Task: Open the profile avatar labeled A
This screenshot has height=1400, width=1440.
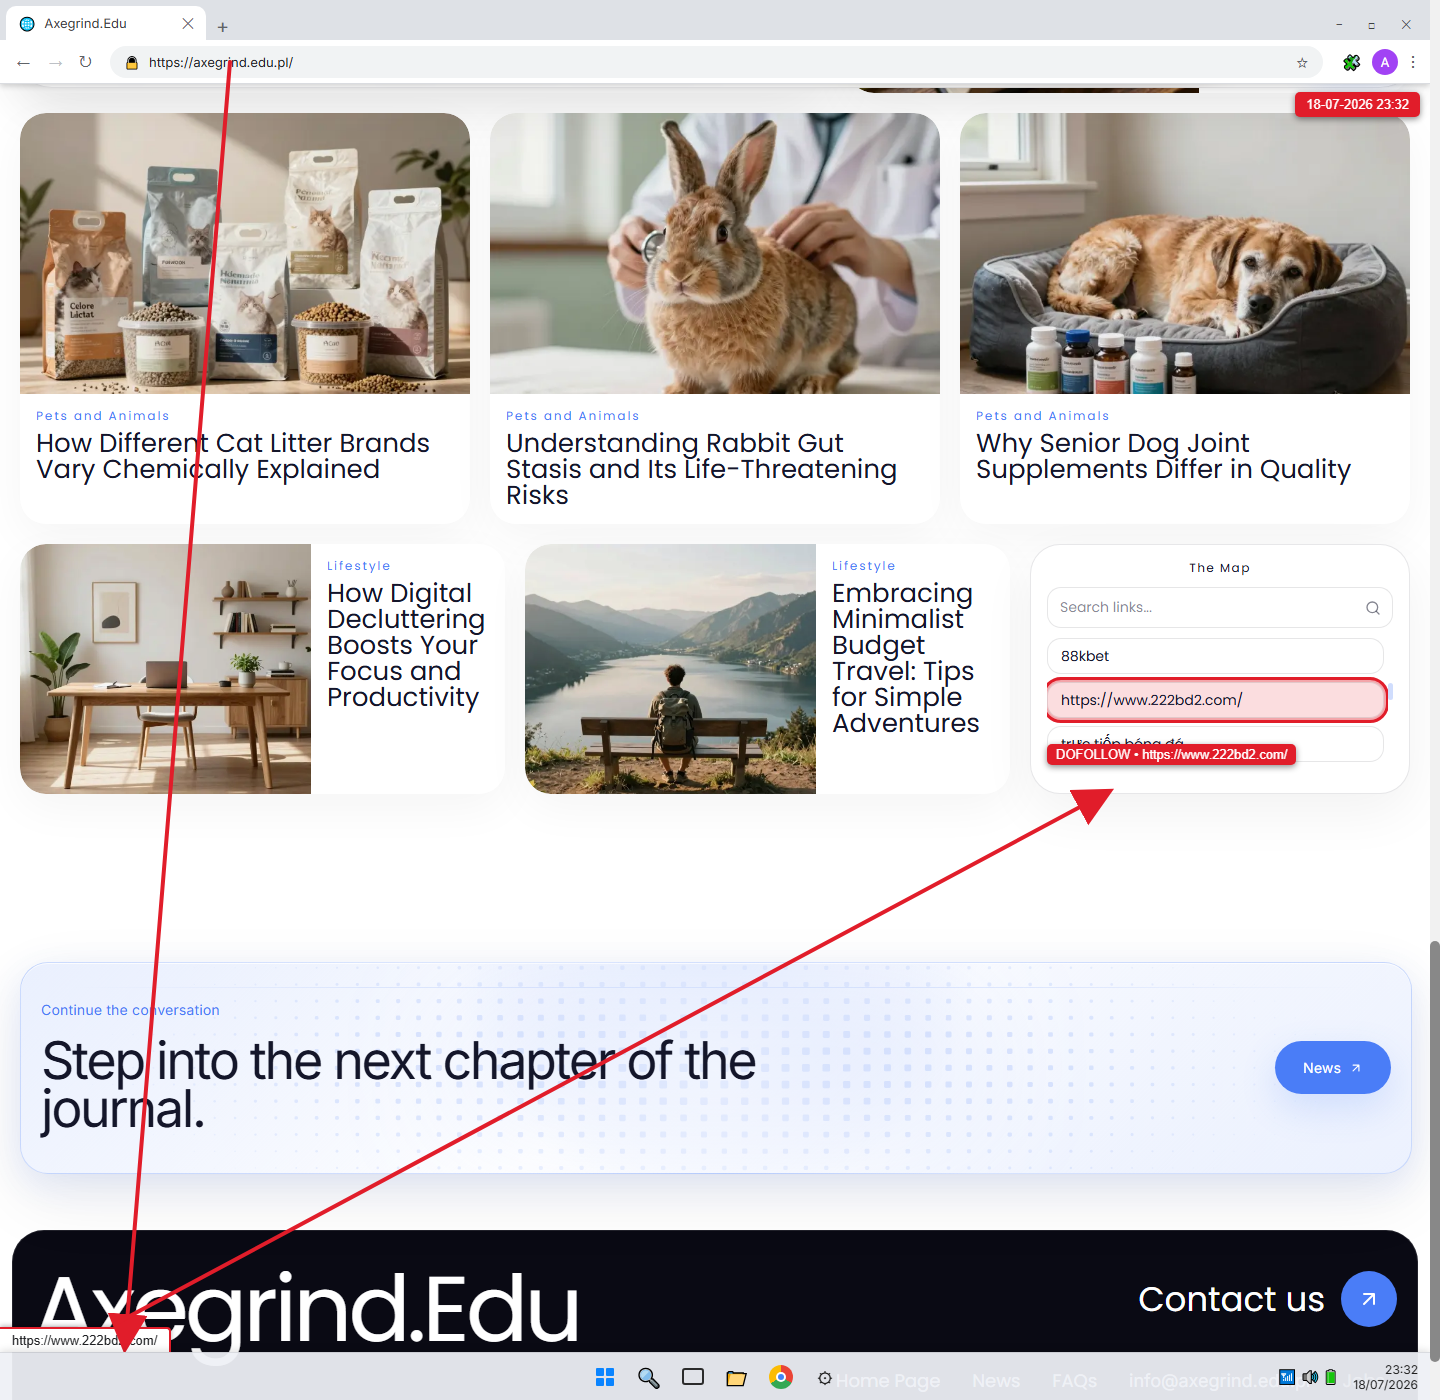Action: coord(1385,62)
